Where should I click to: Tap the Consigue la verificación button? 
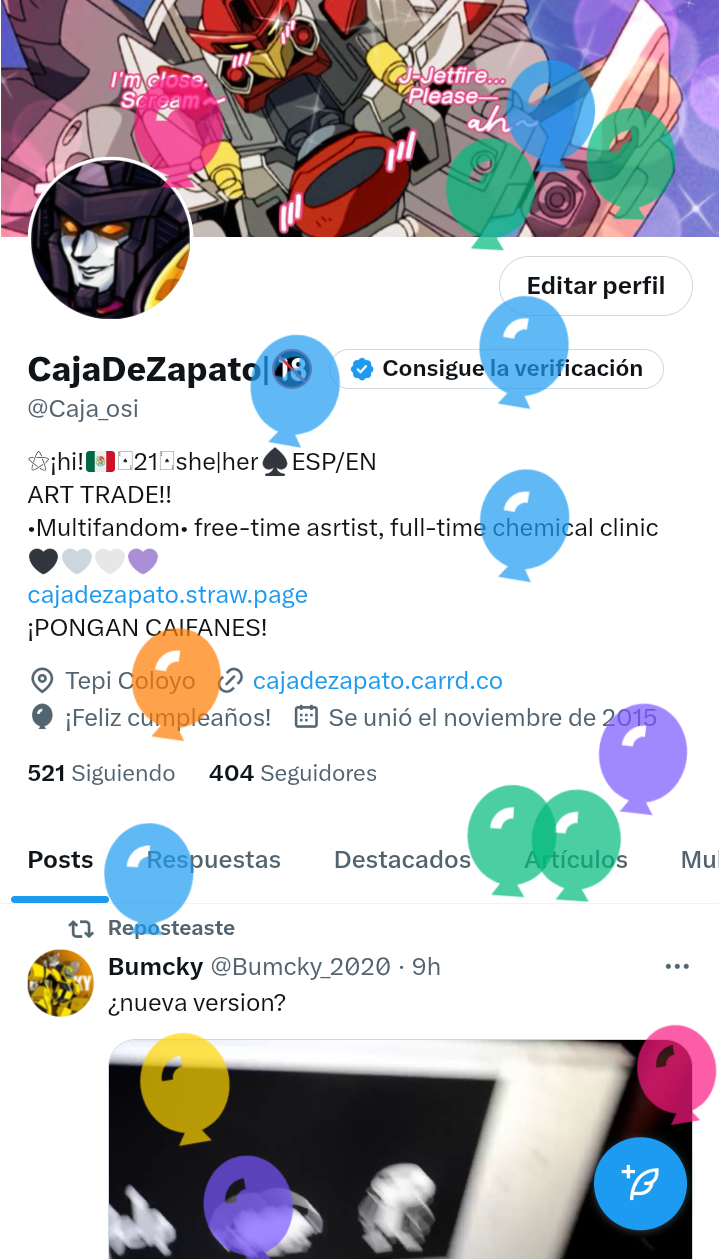point(497,369)
